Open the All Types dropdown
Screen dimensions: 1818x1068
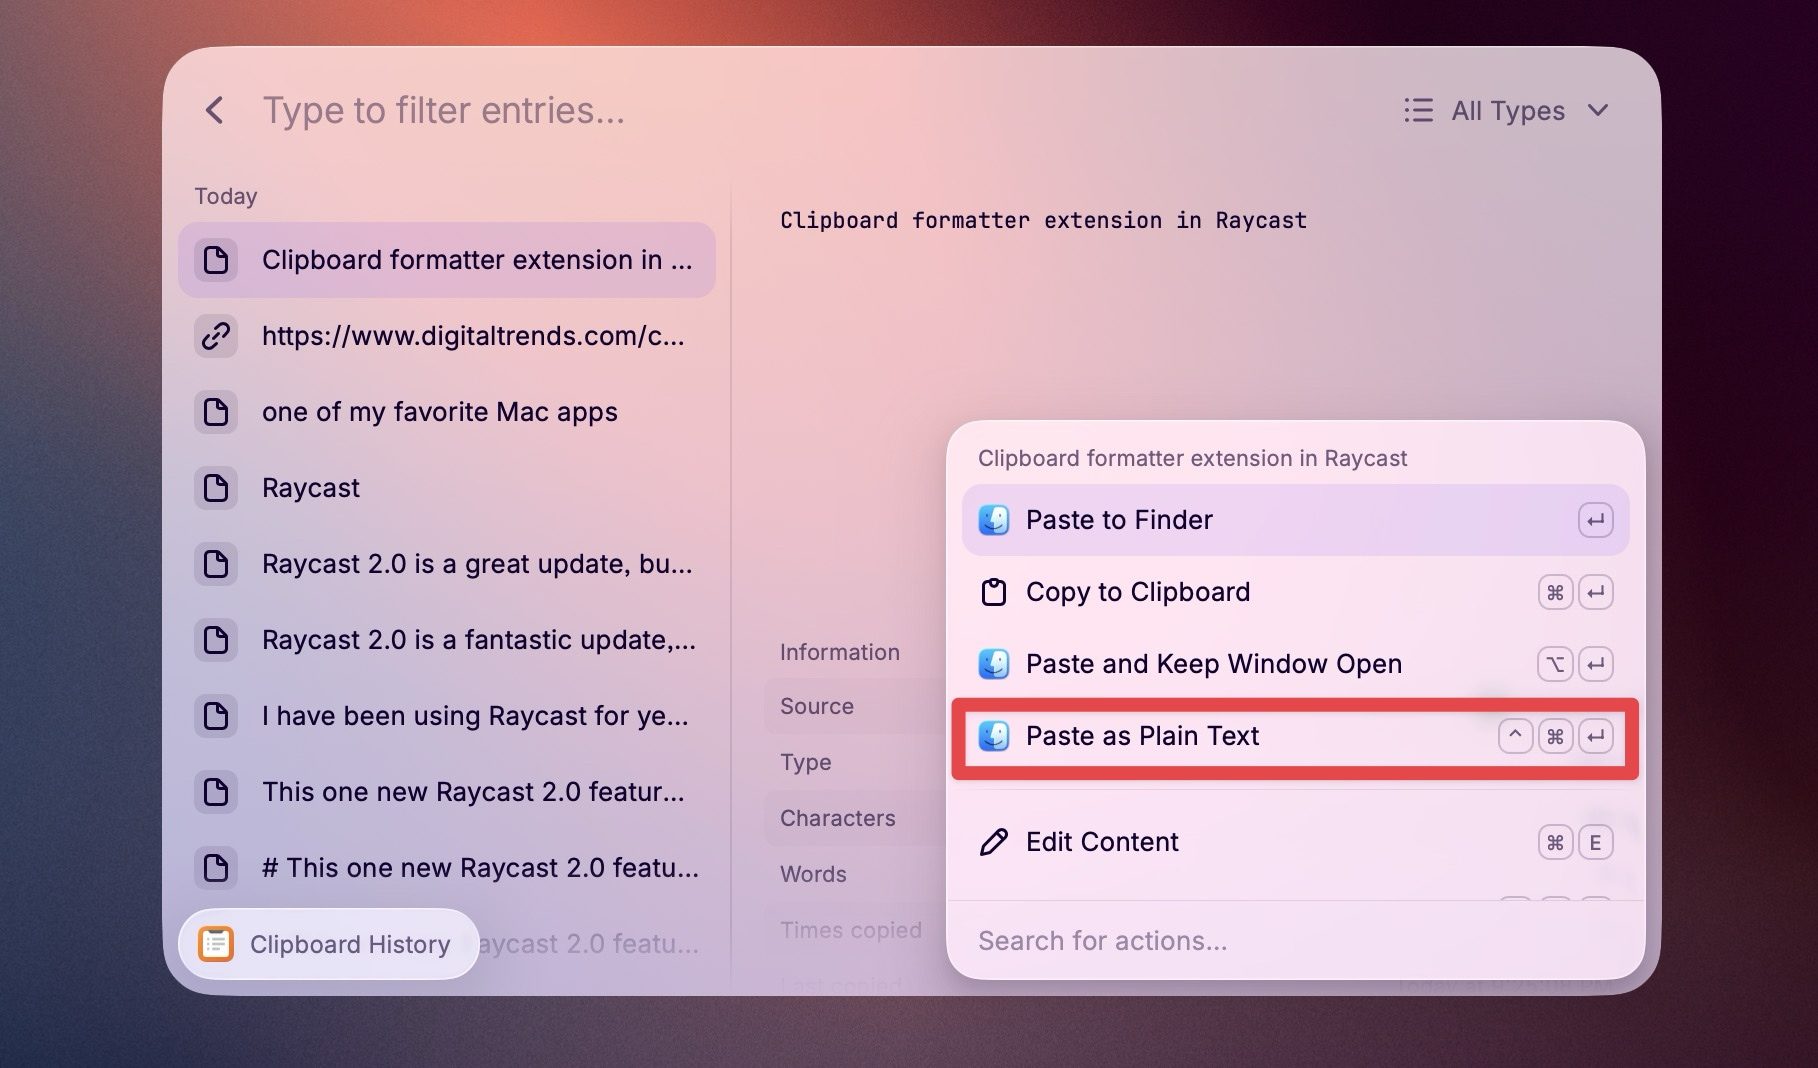(1507, 110)
